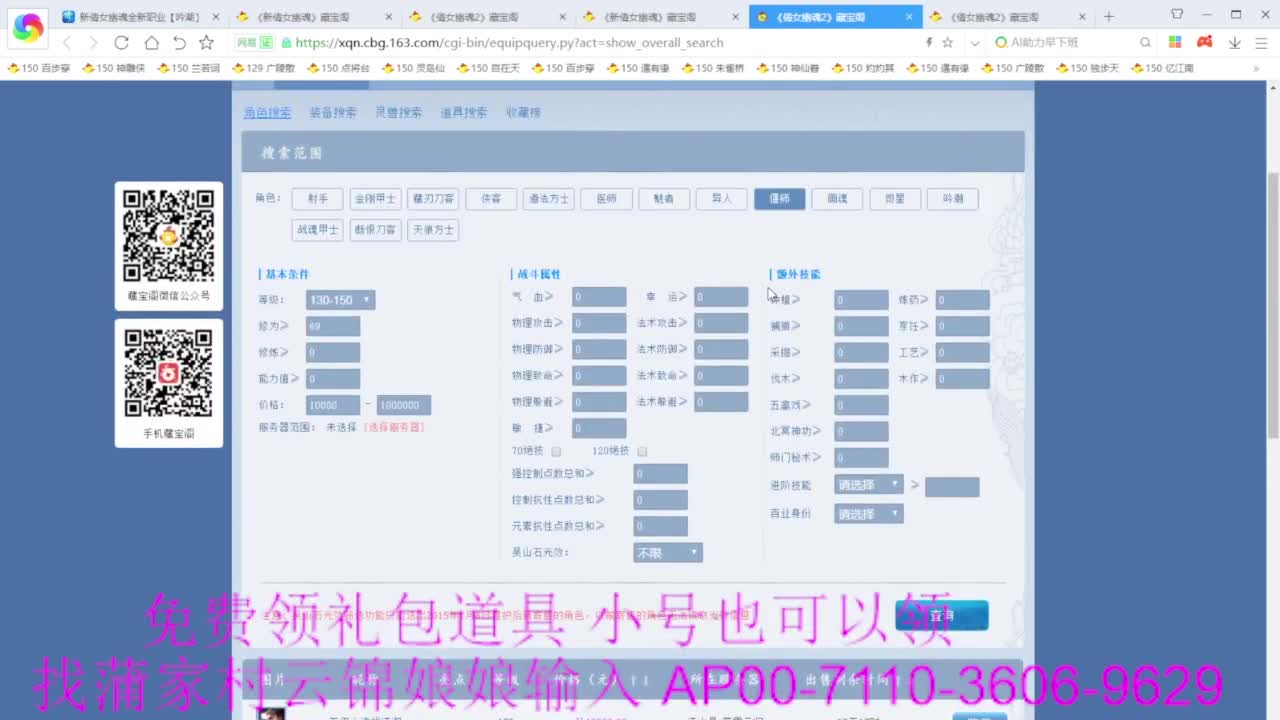Open the downloads arrow icon
Screen dimensions: 1280x720
pyautogui.click(x=1235, y=43)
